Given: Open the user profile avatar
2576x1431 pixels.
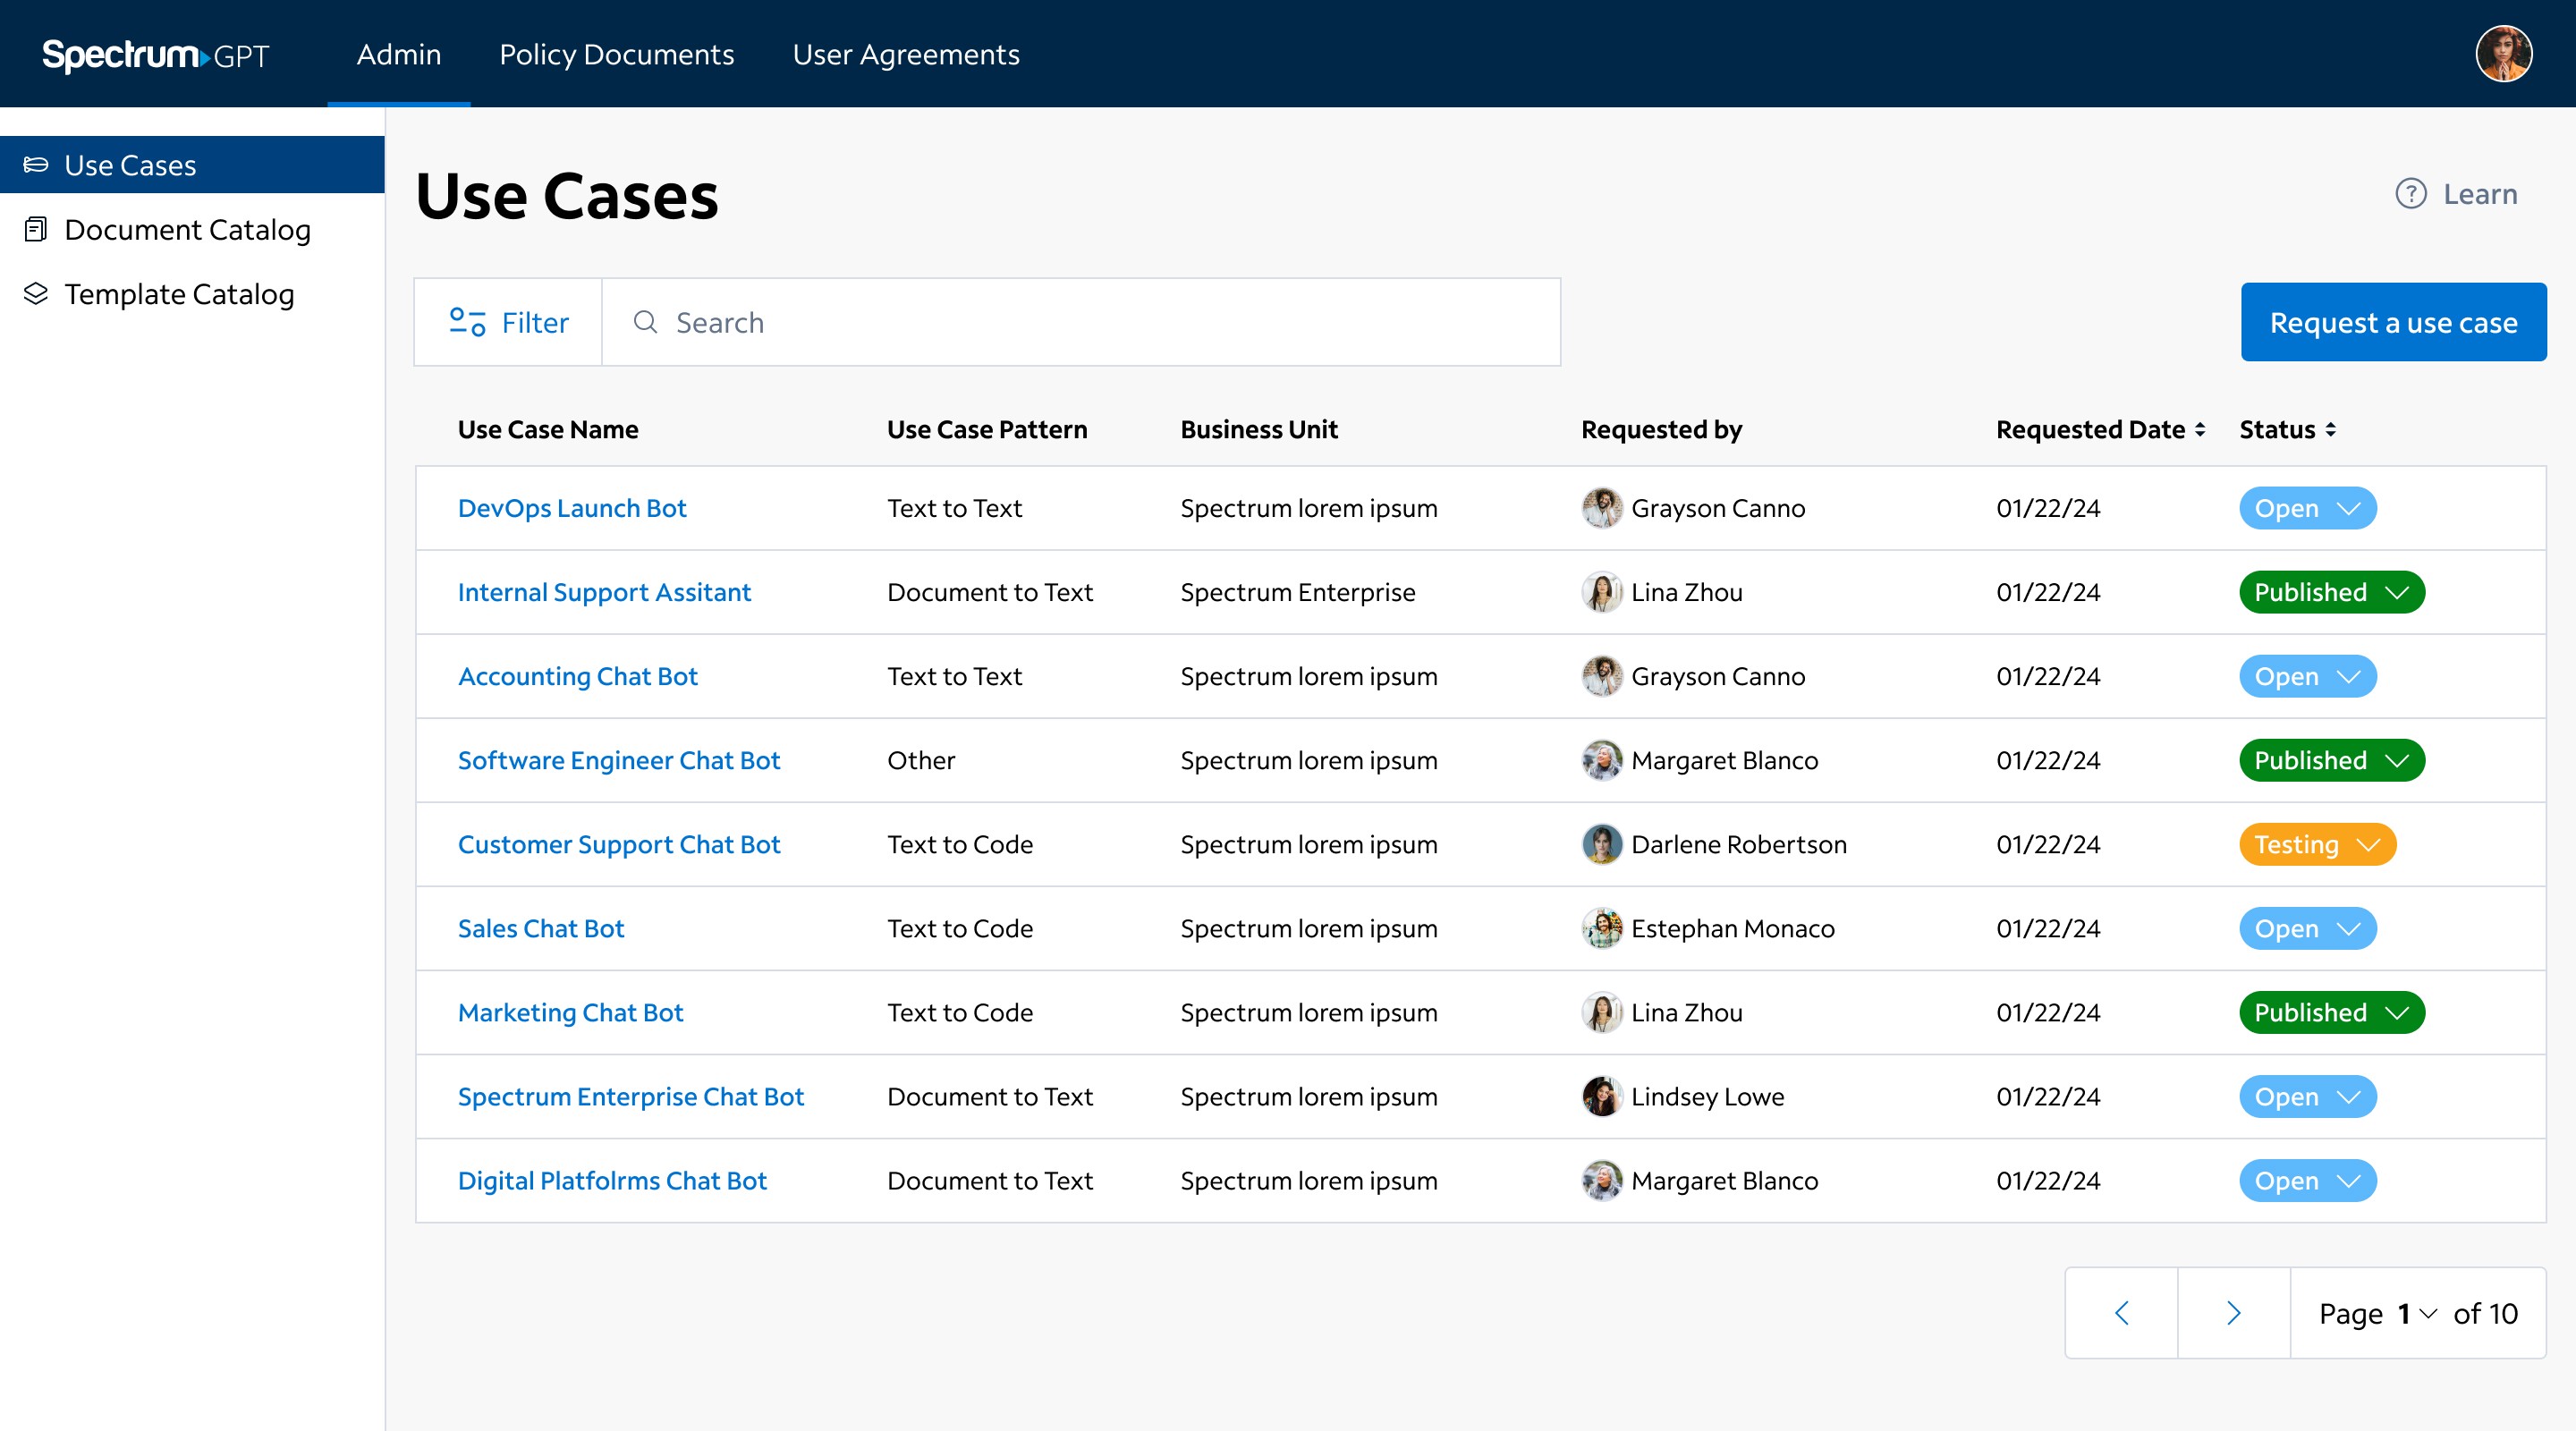Looking at the screenshot, I should (x=2503, y=54).
